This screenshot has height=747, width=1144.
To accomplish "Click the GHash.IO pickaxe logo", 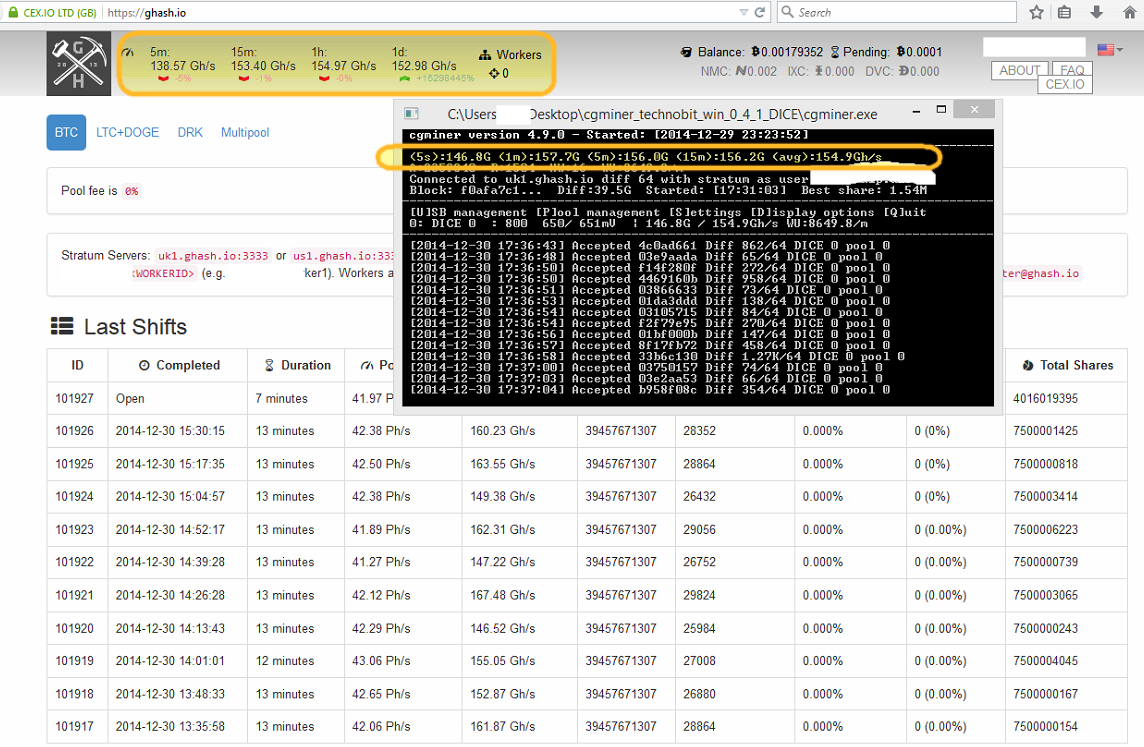I will [x=78, y=64].
